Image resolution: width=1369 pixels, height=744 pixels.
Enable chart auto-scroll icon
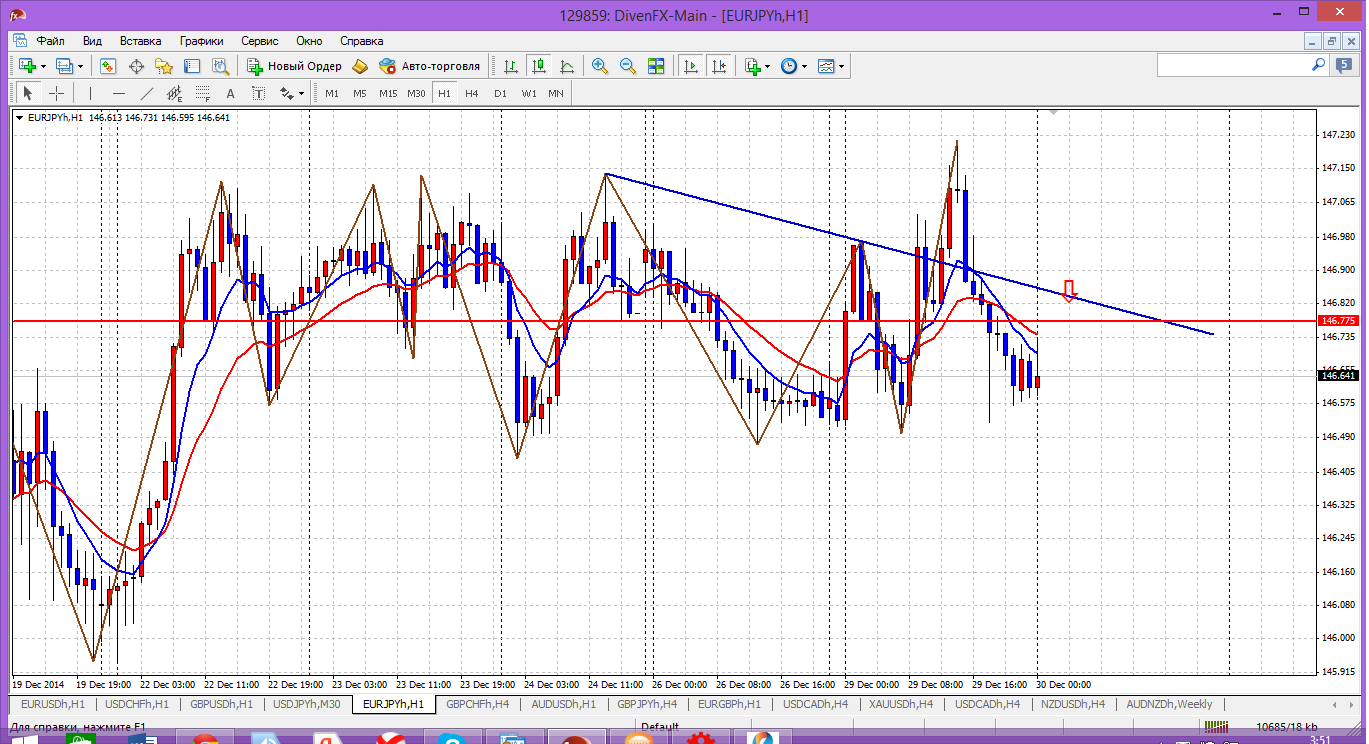coord(690,66)
